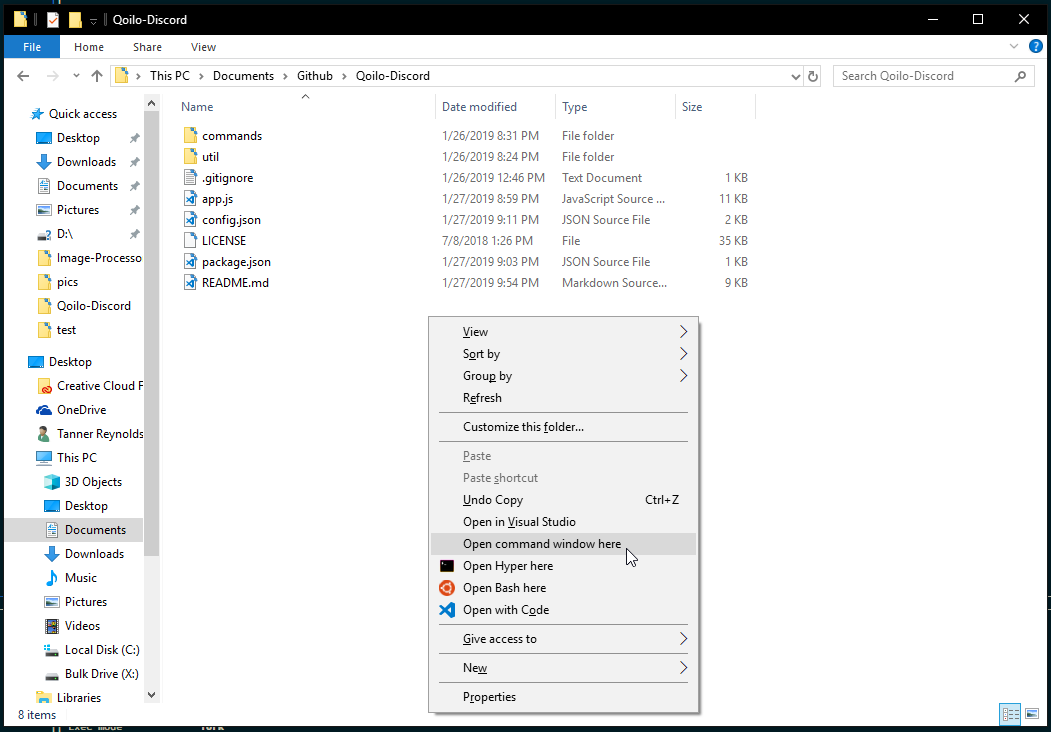Click the commands folder icon

click(x=191, y=135)
